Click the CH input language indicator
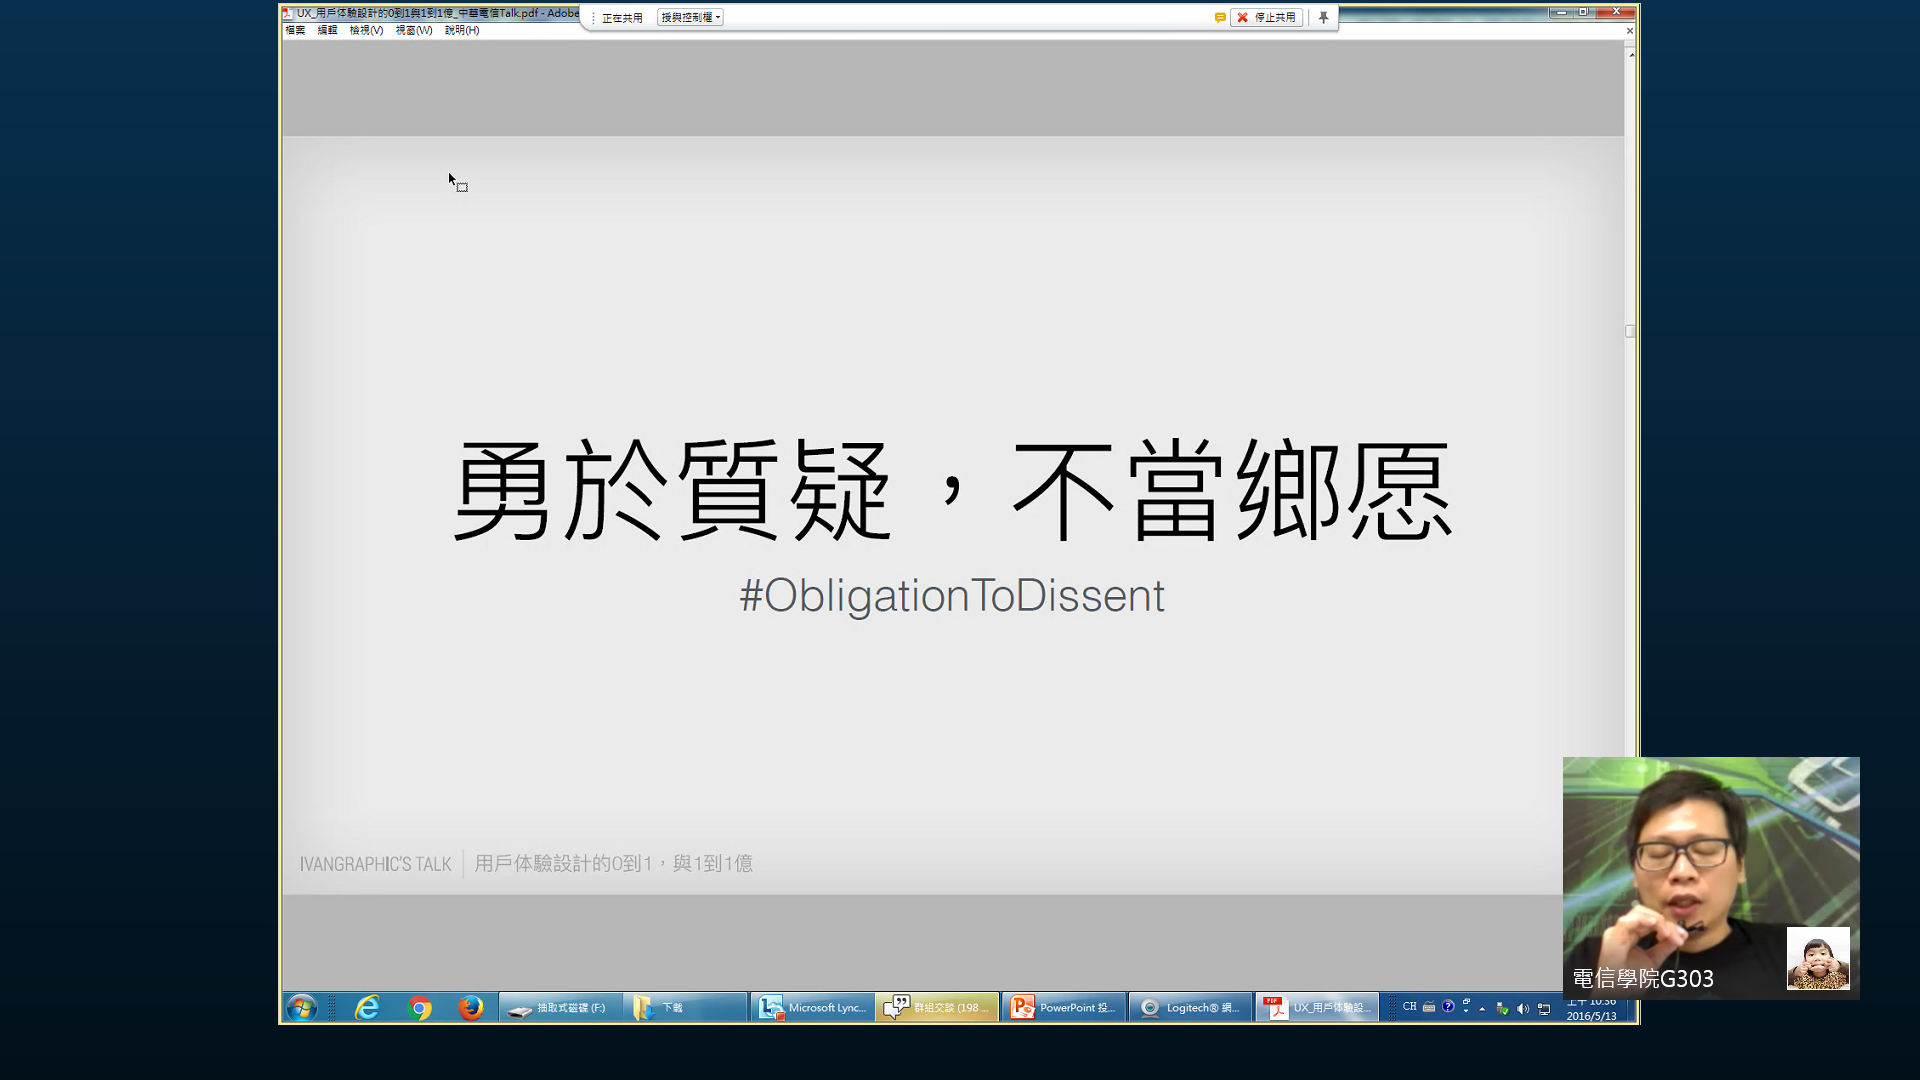This screenshot has width=1920, height=1080. 1409,1007
